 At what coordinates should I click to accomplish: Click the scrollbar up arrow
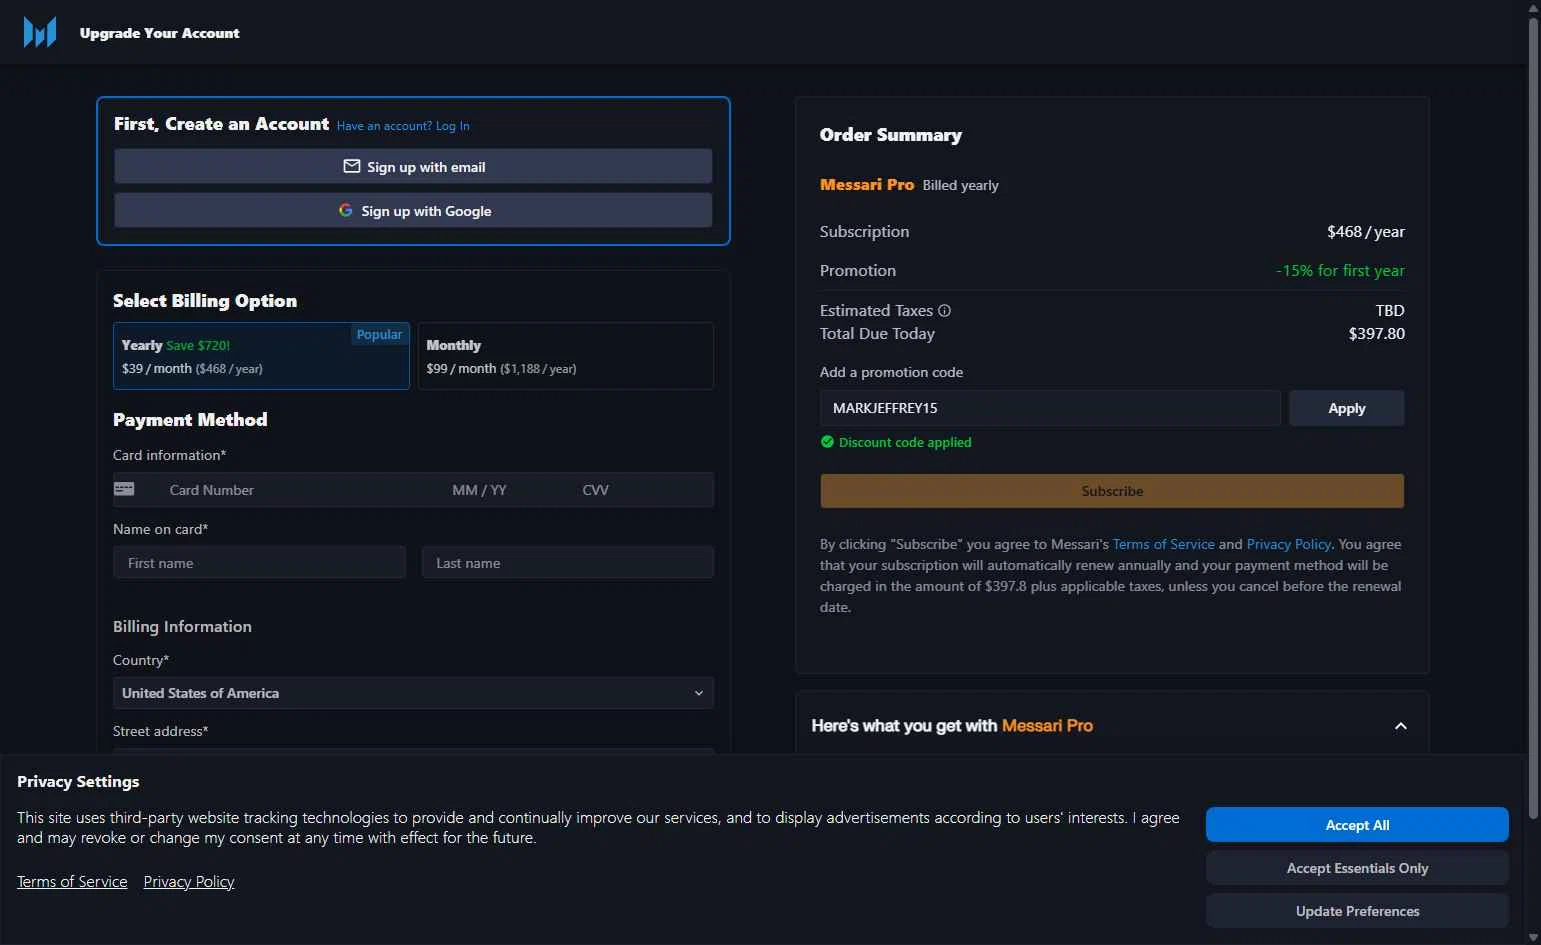coord(1533,8)
